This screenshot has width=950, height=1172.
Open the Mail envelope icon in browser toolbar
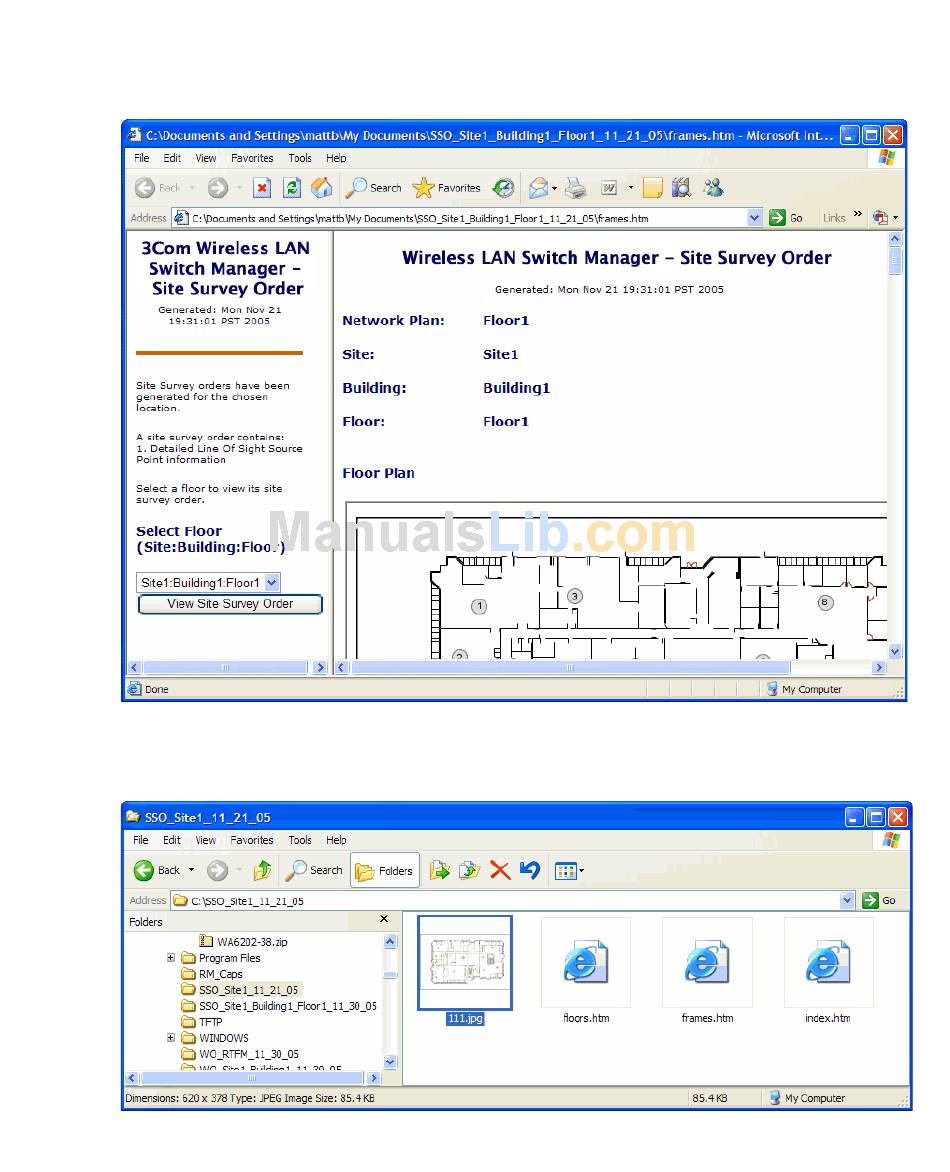point(538,188)
